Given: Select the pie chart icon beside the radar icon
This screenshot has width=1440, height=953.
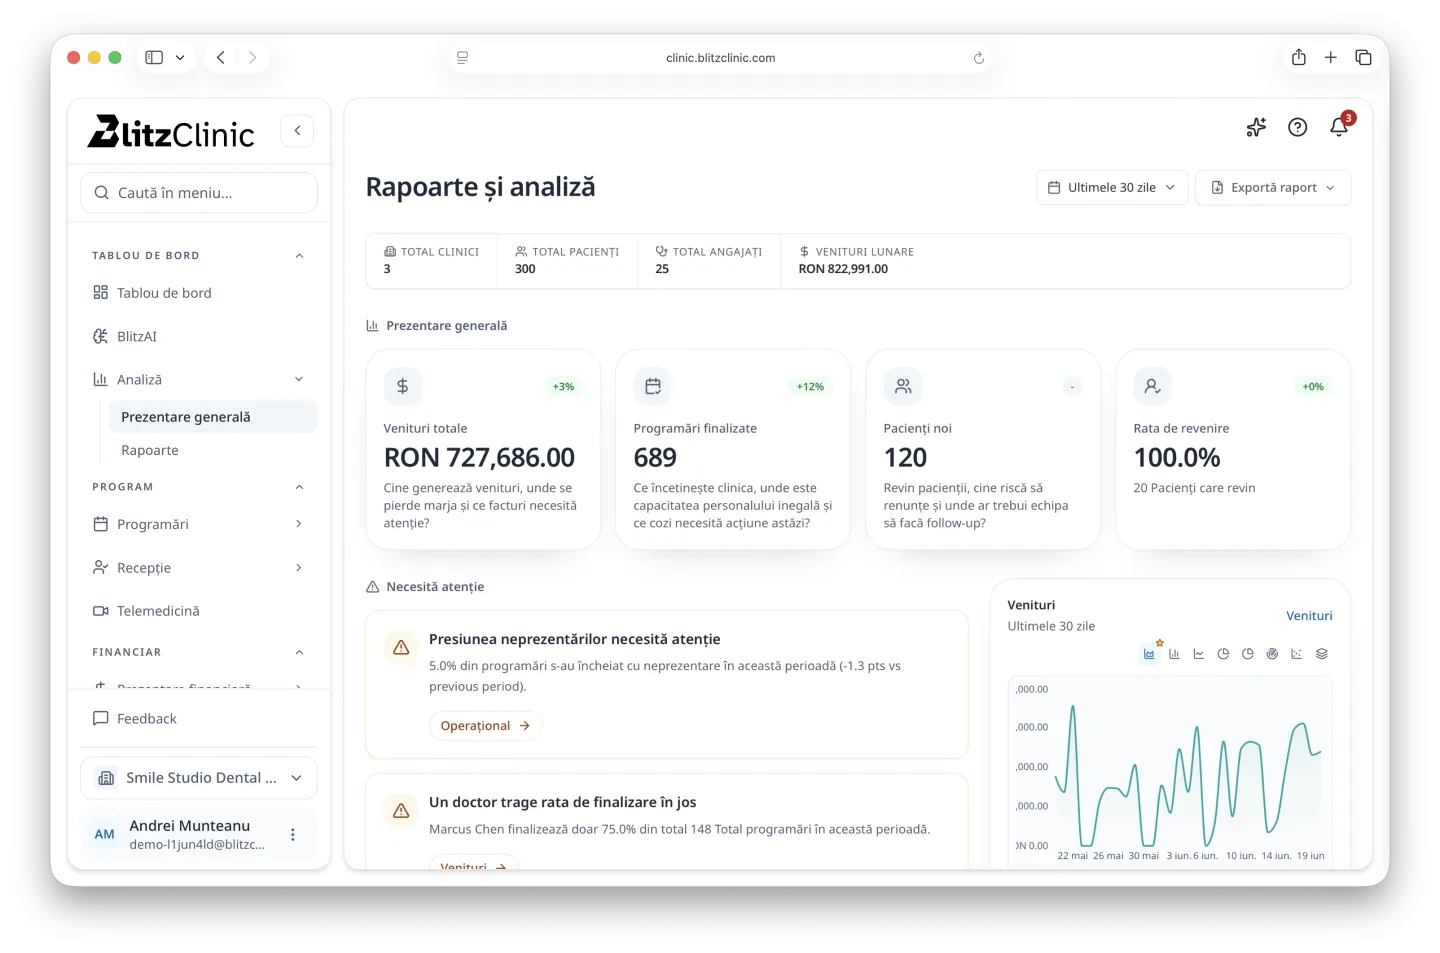Looking at the screenshot, I should [1247, 654].
